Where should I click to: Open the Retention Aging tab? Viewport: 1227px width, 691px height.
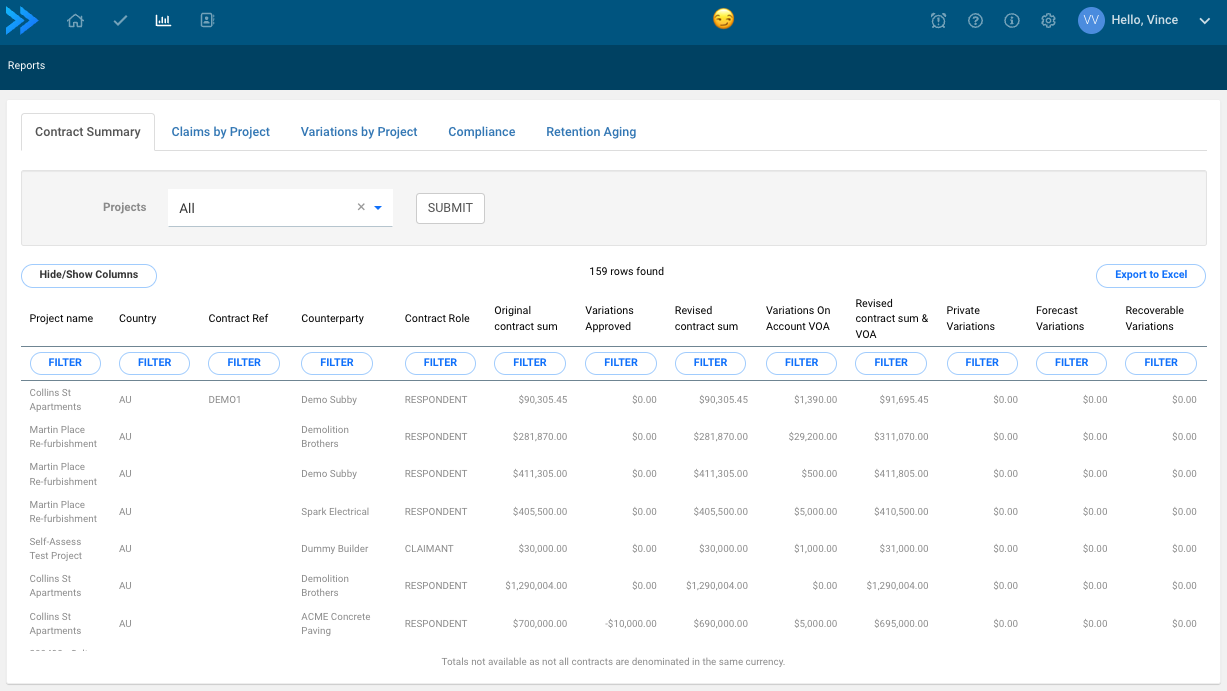(x=591, y=131)
